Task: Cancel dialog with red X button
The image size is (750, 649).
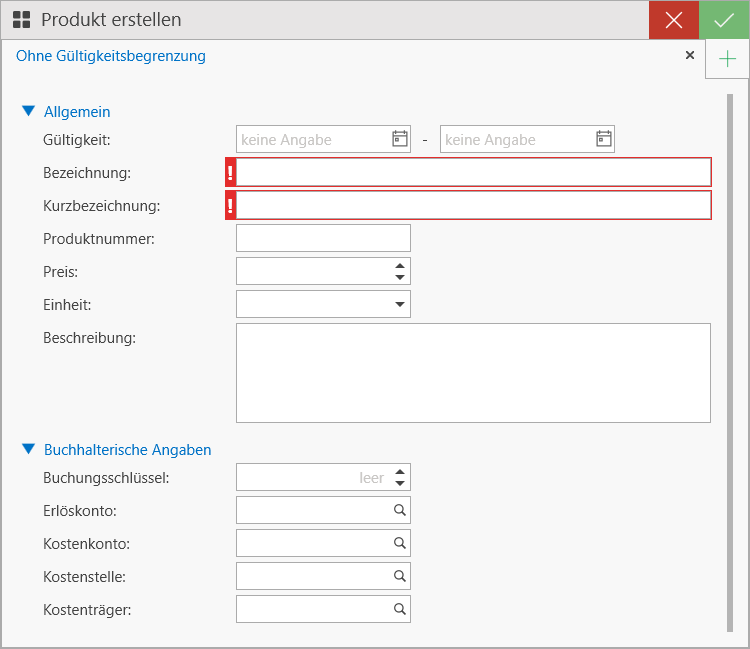Action: pyautogui.click(x=674, y=20)
